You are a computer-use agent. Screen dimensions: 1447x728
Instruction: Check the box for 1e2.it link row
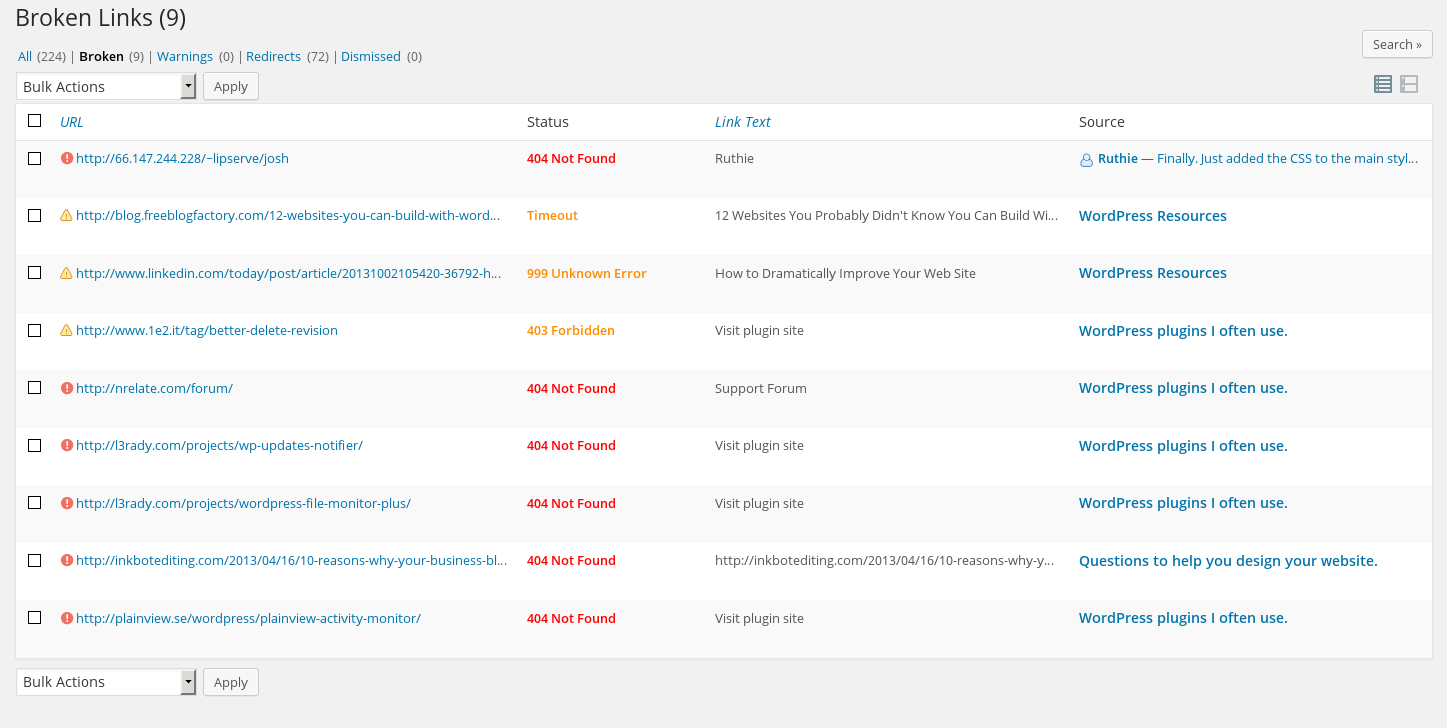[35, 330]
